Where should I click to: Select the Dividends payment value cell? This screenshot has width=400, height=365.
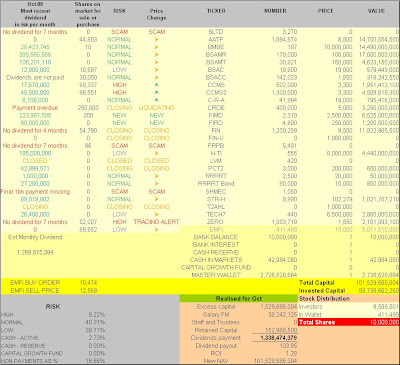point(275,338)
